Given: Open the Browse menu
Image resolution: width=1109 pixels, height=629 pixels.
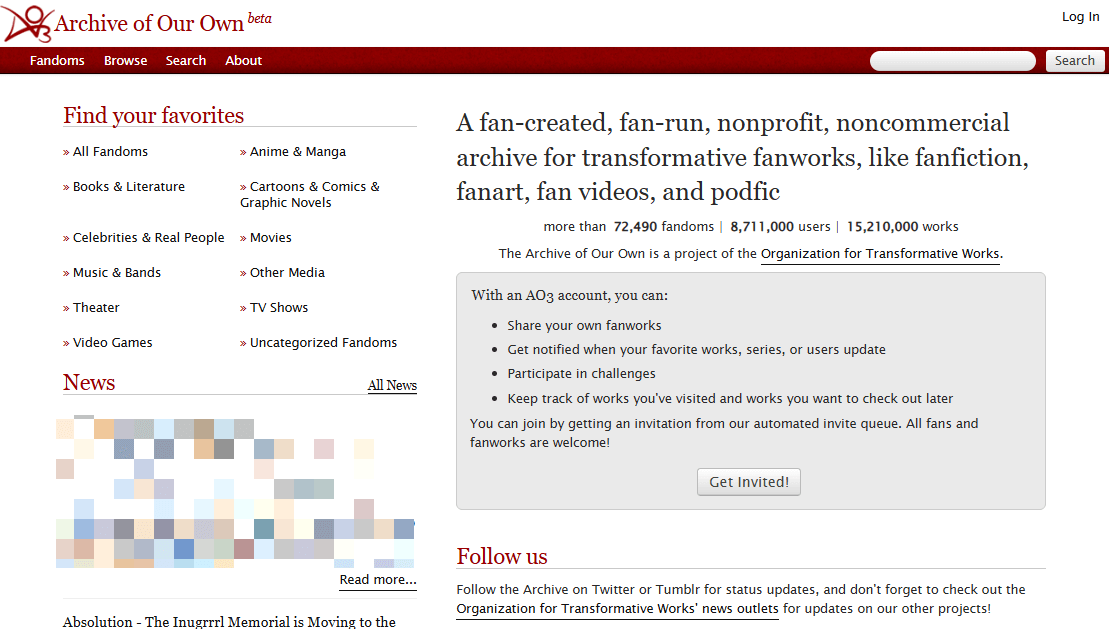Looking at the screenshot, I should point(125,60).
